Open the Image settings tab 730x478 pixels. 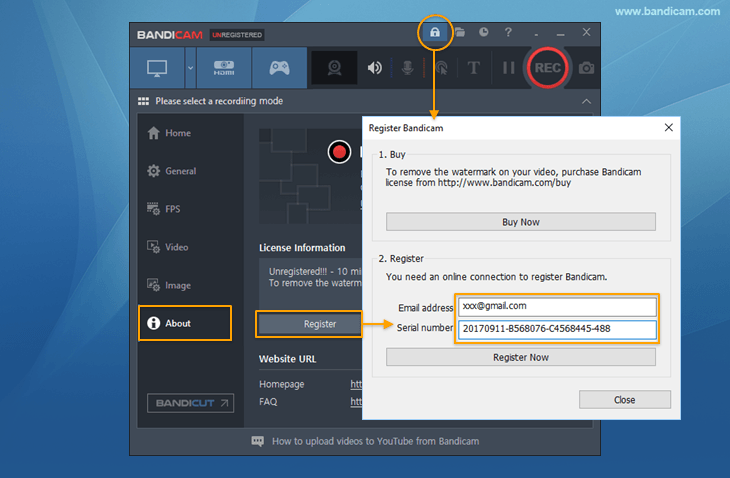(x=169, y=285)
